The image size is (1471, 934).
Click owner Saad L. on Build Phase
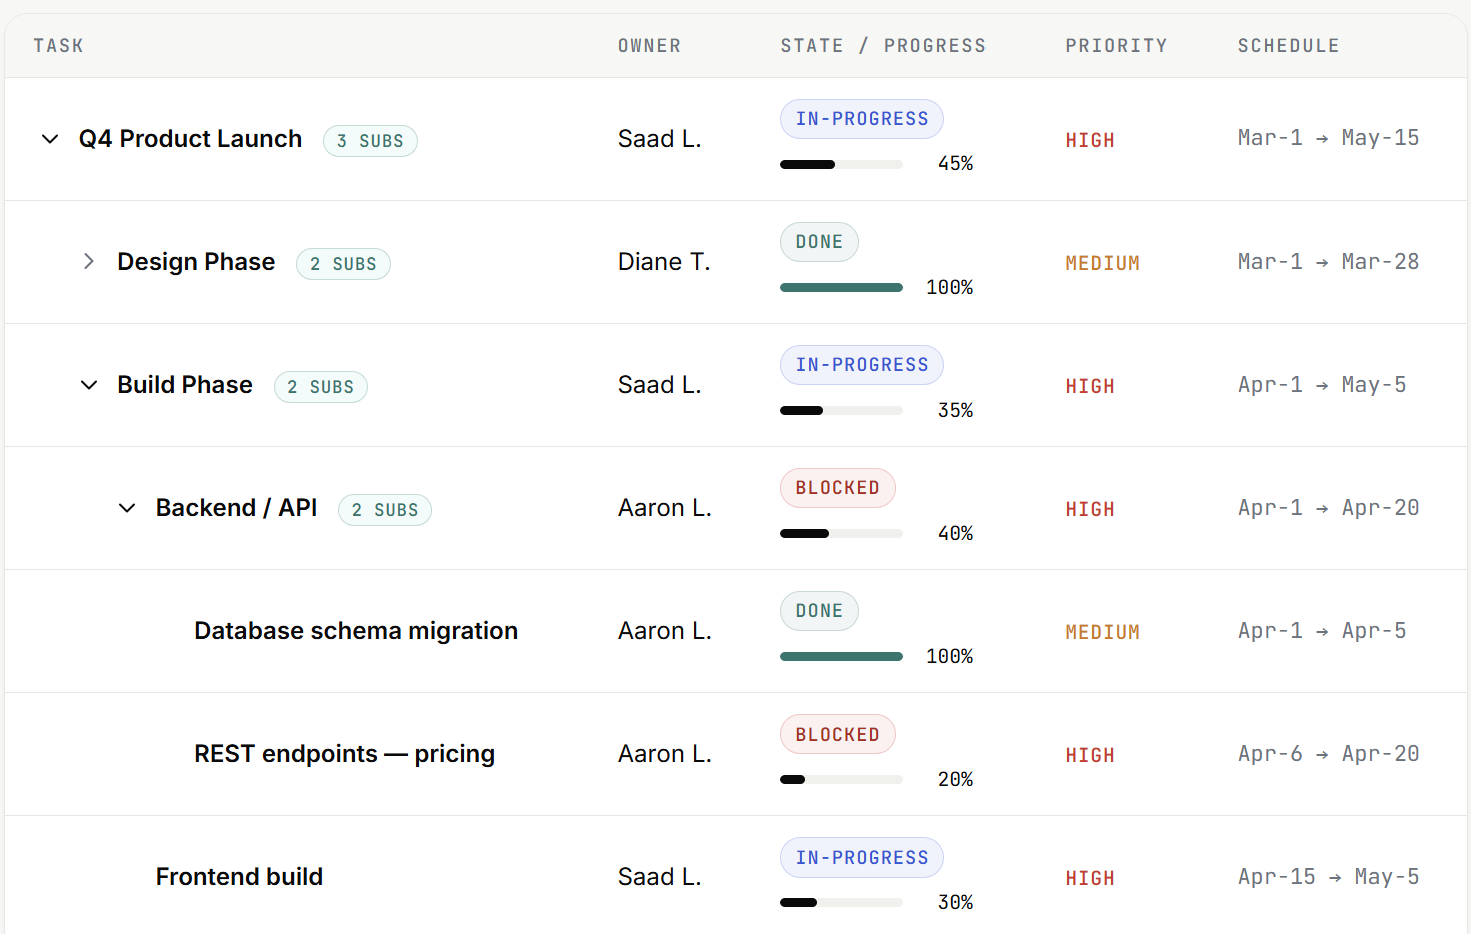(x=659, y=385)
